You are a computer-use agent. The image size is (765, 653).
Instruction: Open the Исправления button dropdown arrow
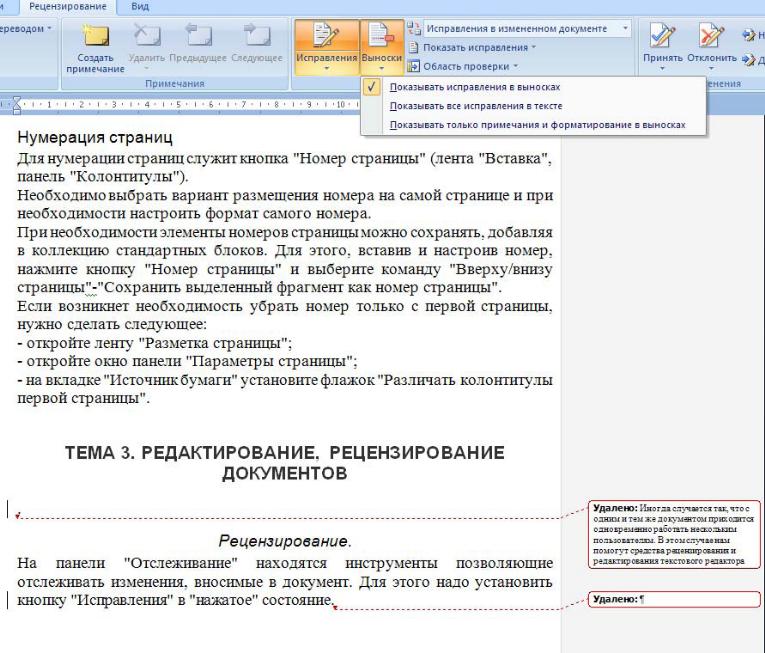coord(326,69)
